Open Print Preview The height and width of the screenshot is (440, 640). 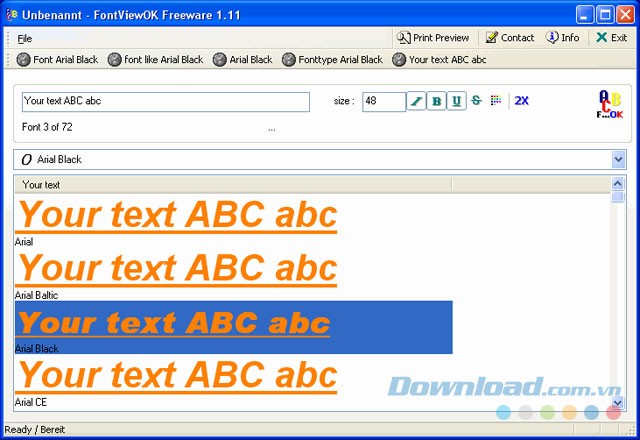[x=433, y=38]
